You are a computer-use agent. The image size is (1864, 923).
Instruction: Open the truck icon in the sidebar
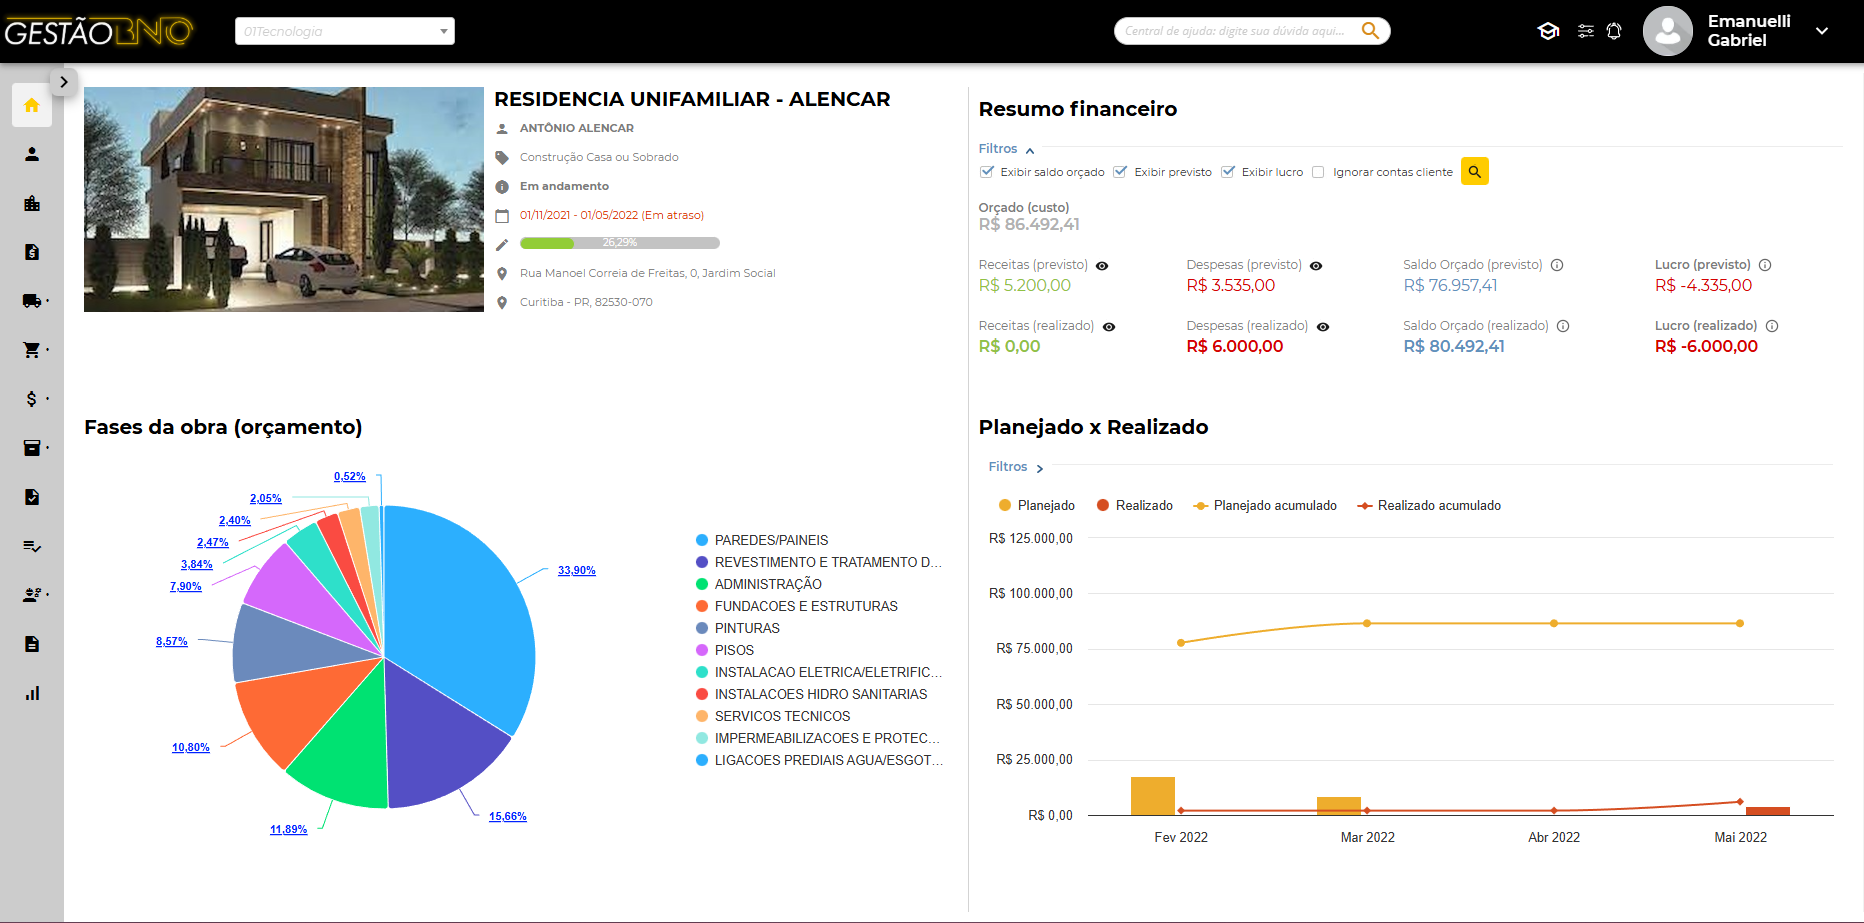click(x=32, y=301)
